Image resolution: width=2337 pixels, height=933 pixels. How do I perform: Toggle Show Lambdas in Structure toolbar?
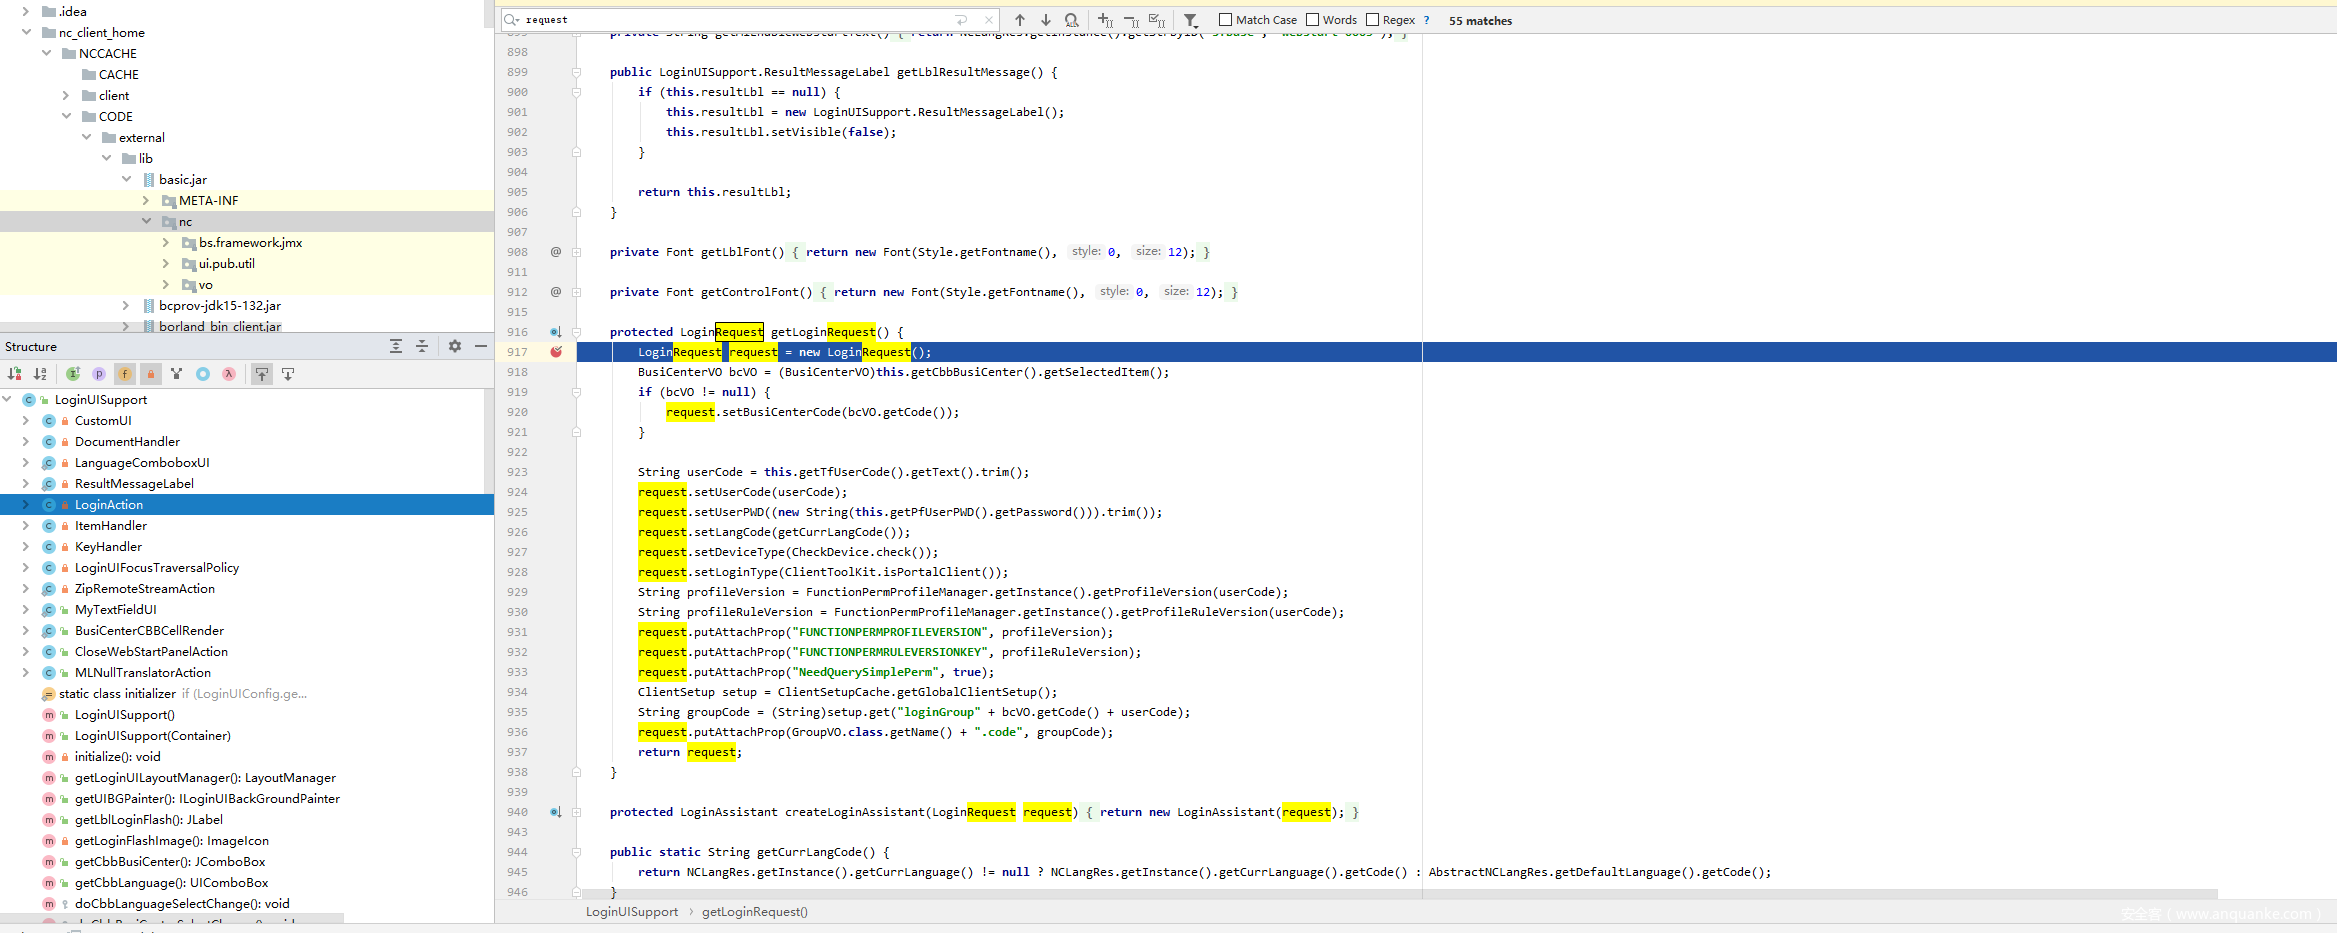[229, 374]
